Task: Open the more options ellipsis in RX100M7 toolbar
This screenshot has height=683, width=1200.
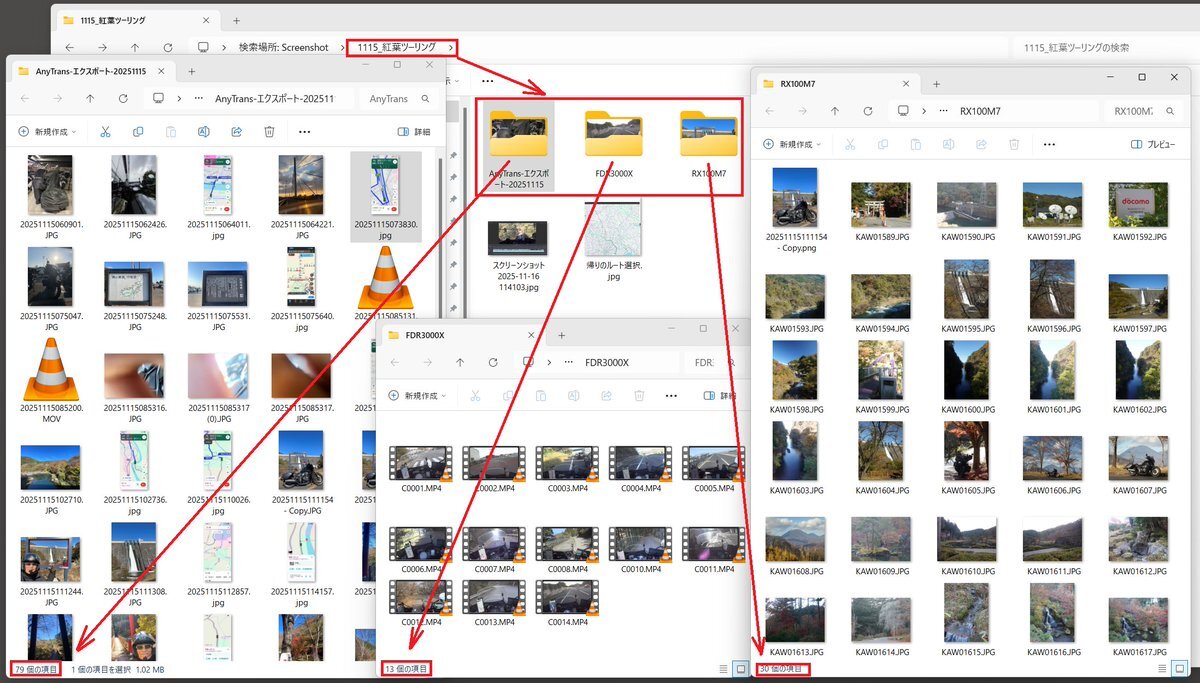Action: pyautogui.click(x=1049, y=144)
